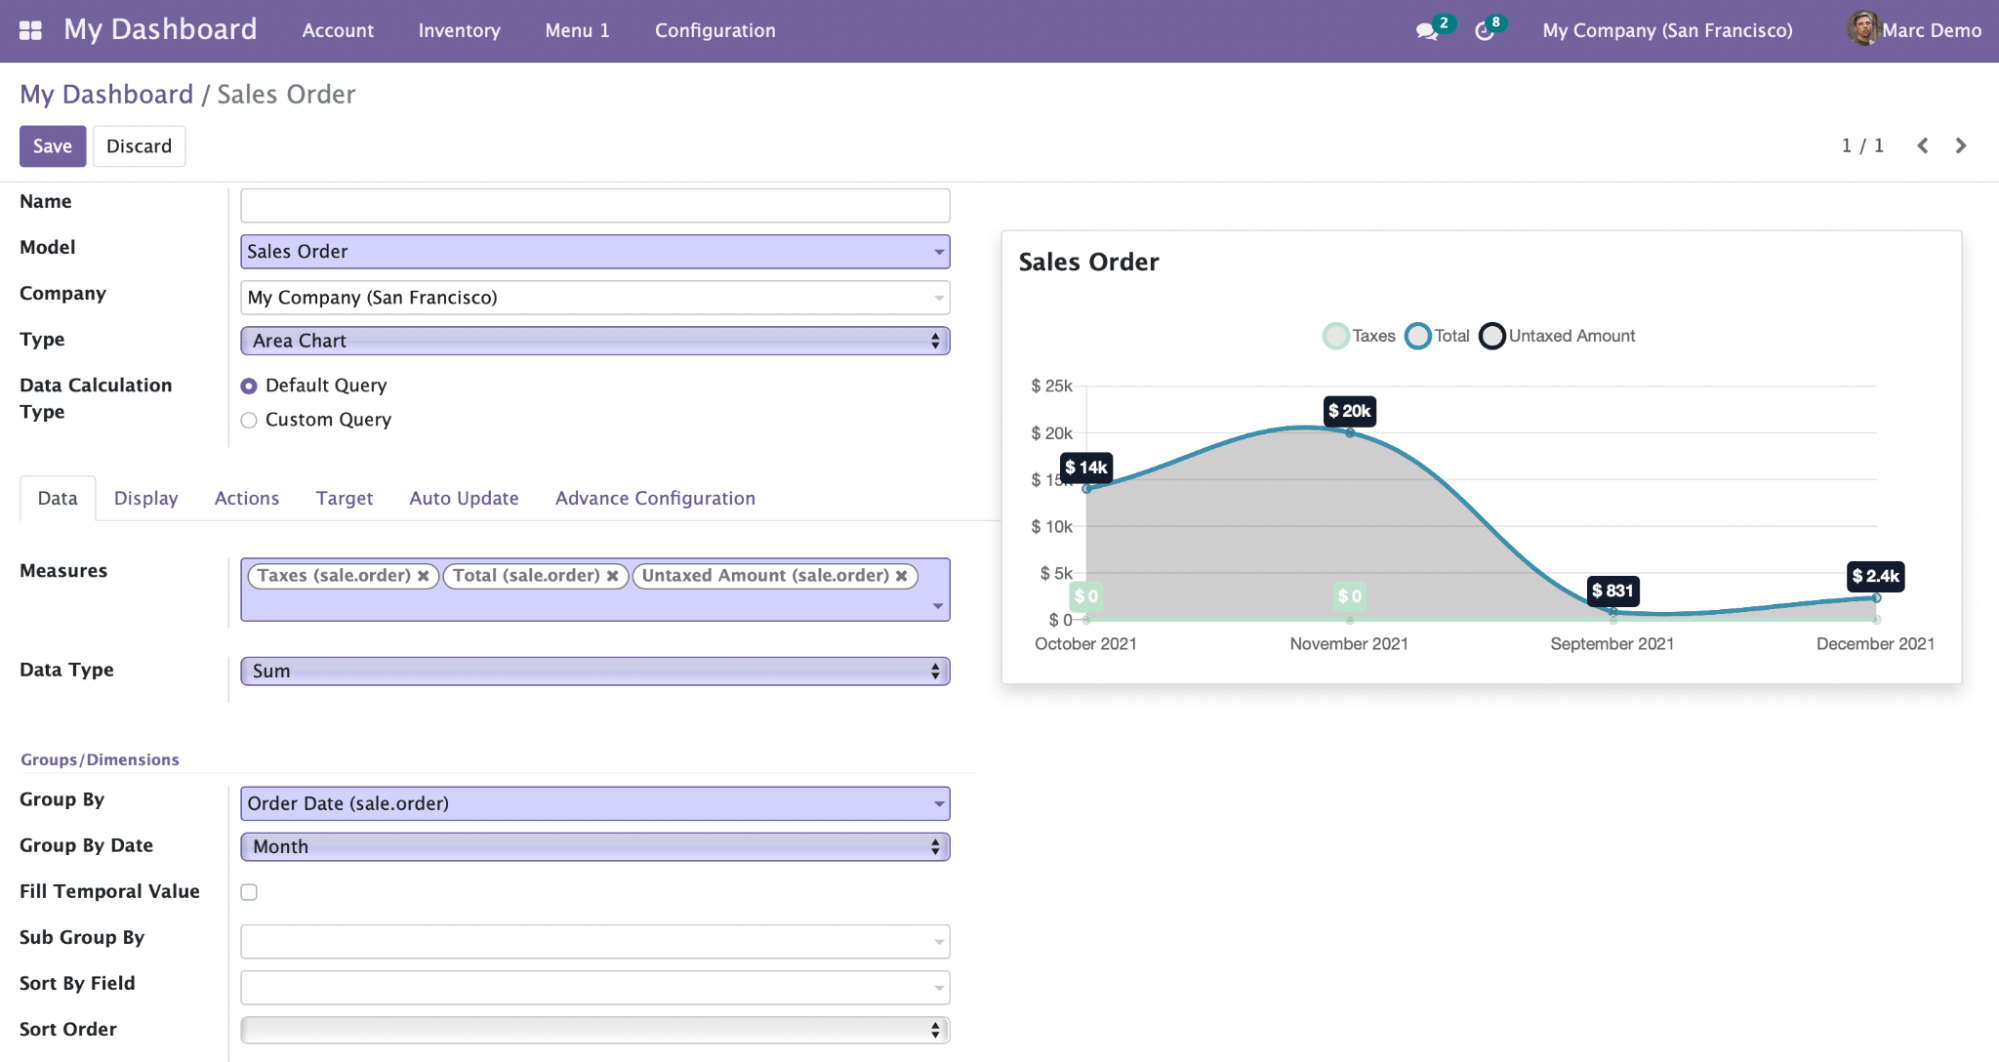Viewport: 1999px width, 1062px height.
Task: Remove Taxes (sale.order) measure tag
Action: (x=424, y=576)
